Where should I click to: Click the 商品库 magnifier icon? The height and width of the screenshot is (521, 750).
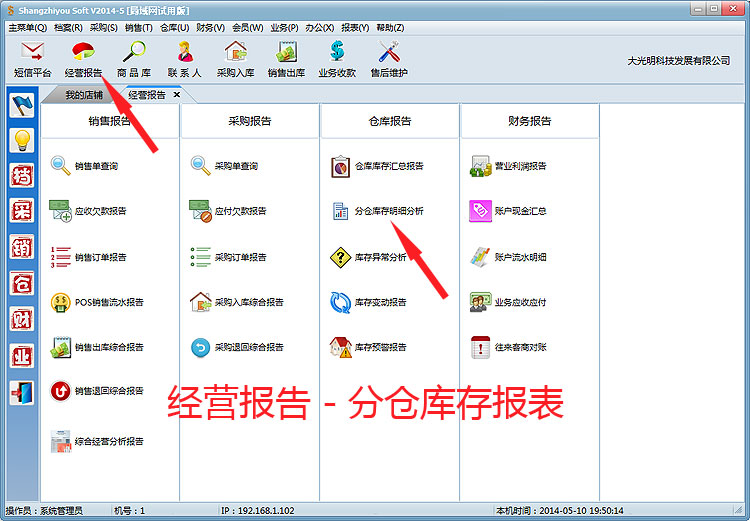coord(134,58)
